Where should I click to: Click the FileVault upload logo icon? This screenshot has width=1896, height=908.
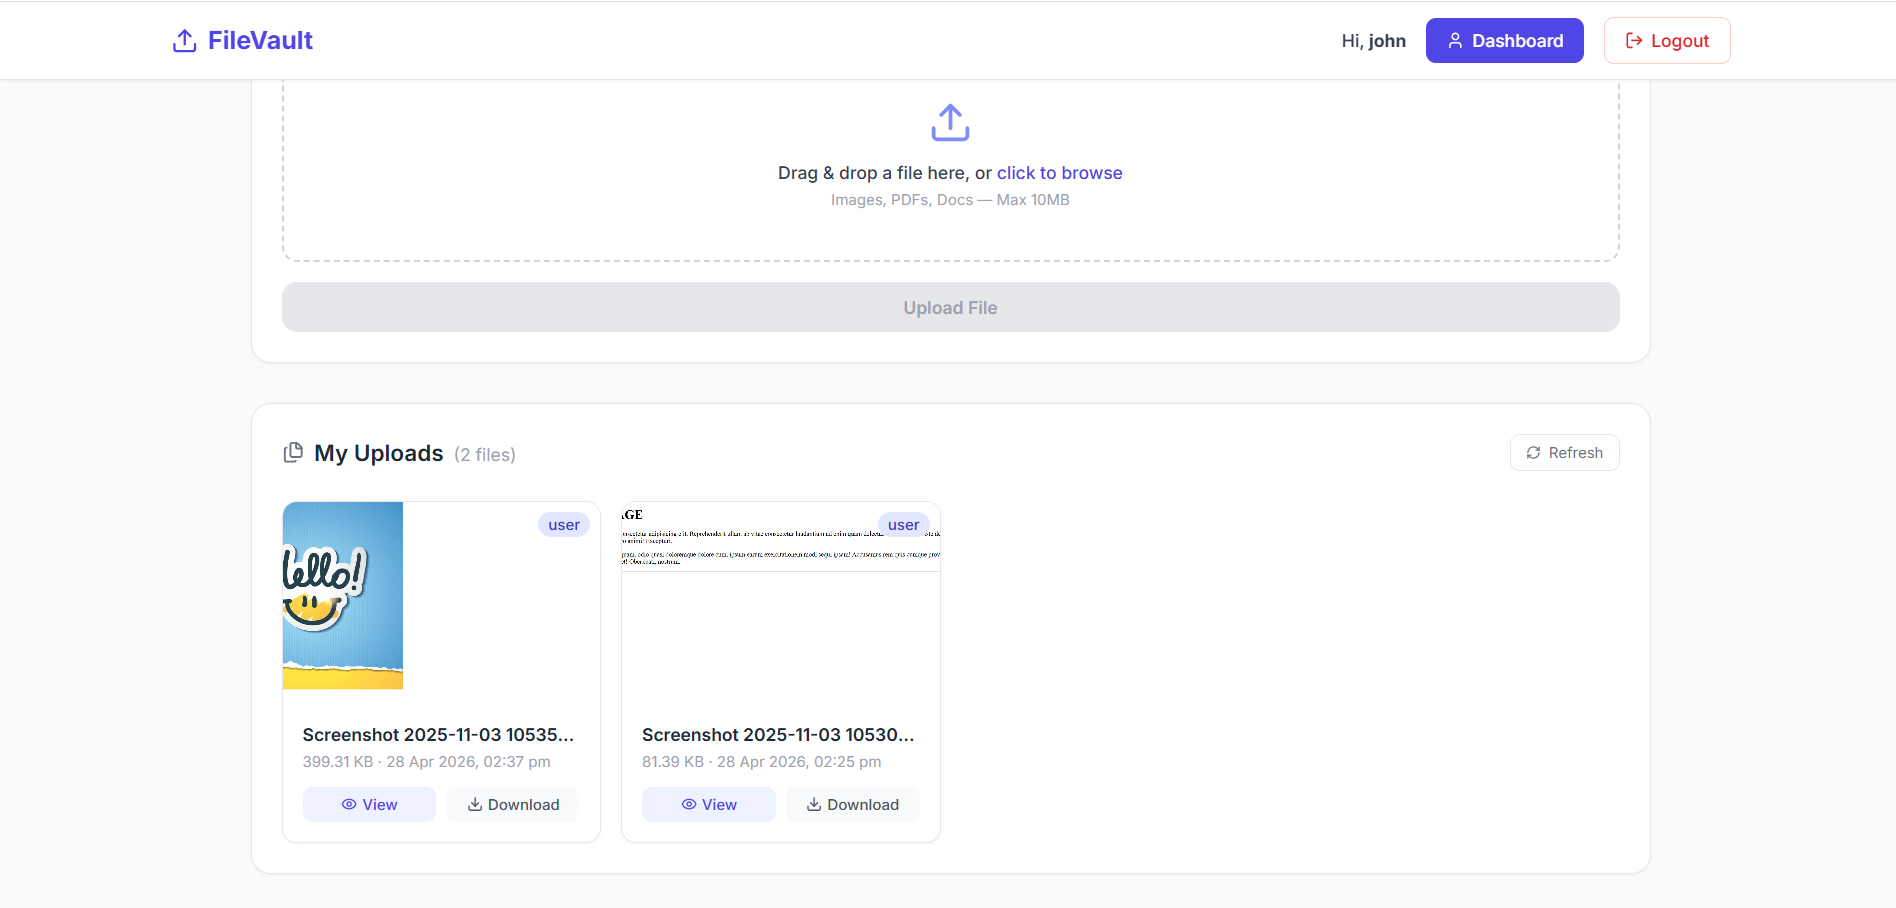point(184,41)
